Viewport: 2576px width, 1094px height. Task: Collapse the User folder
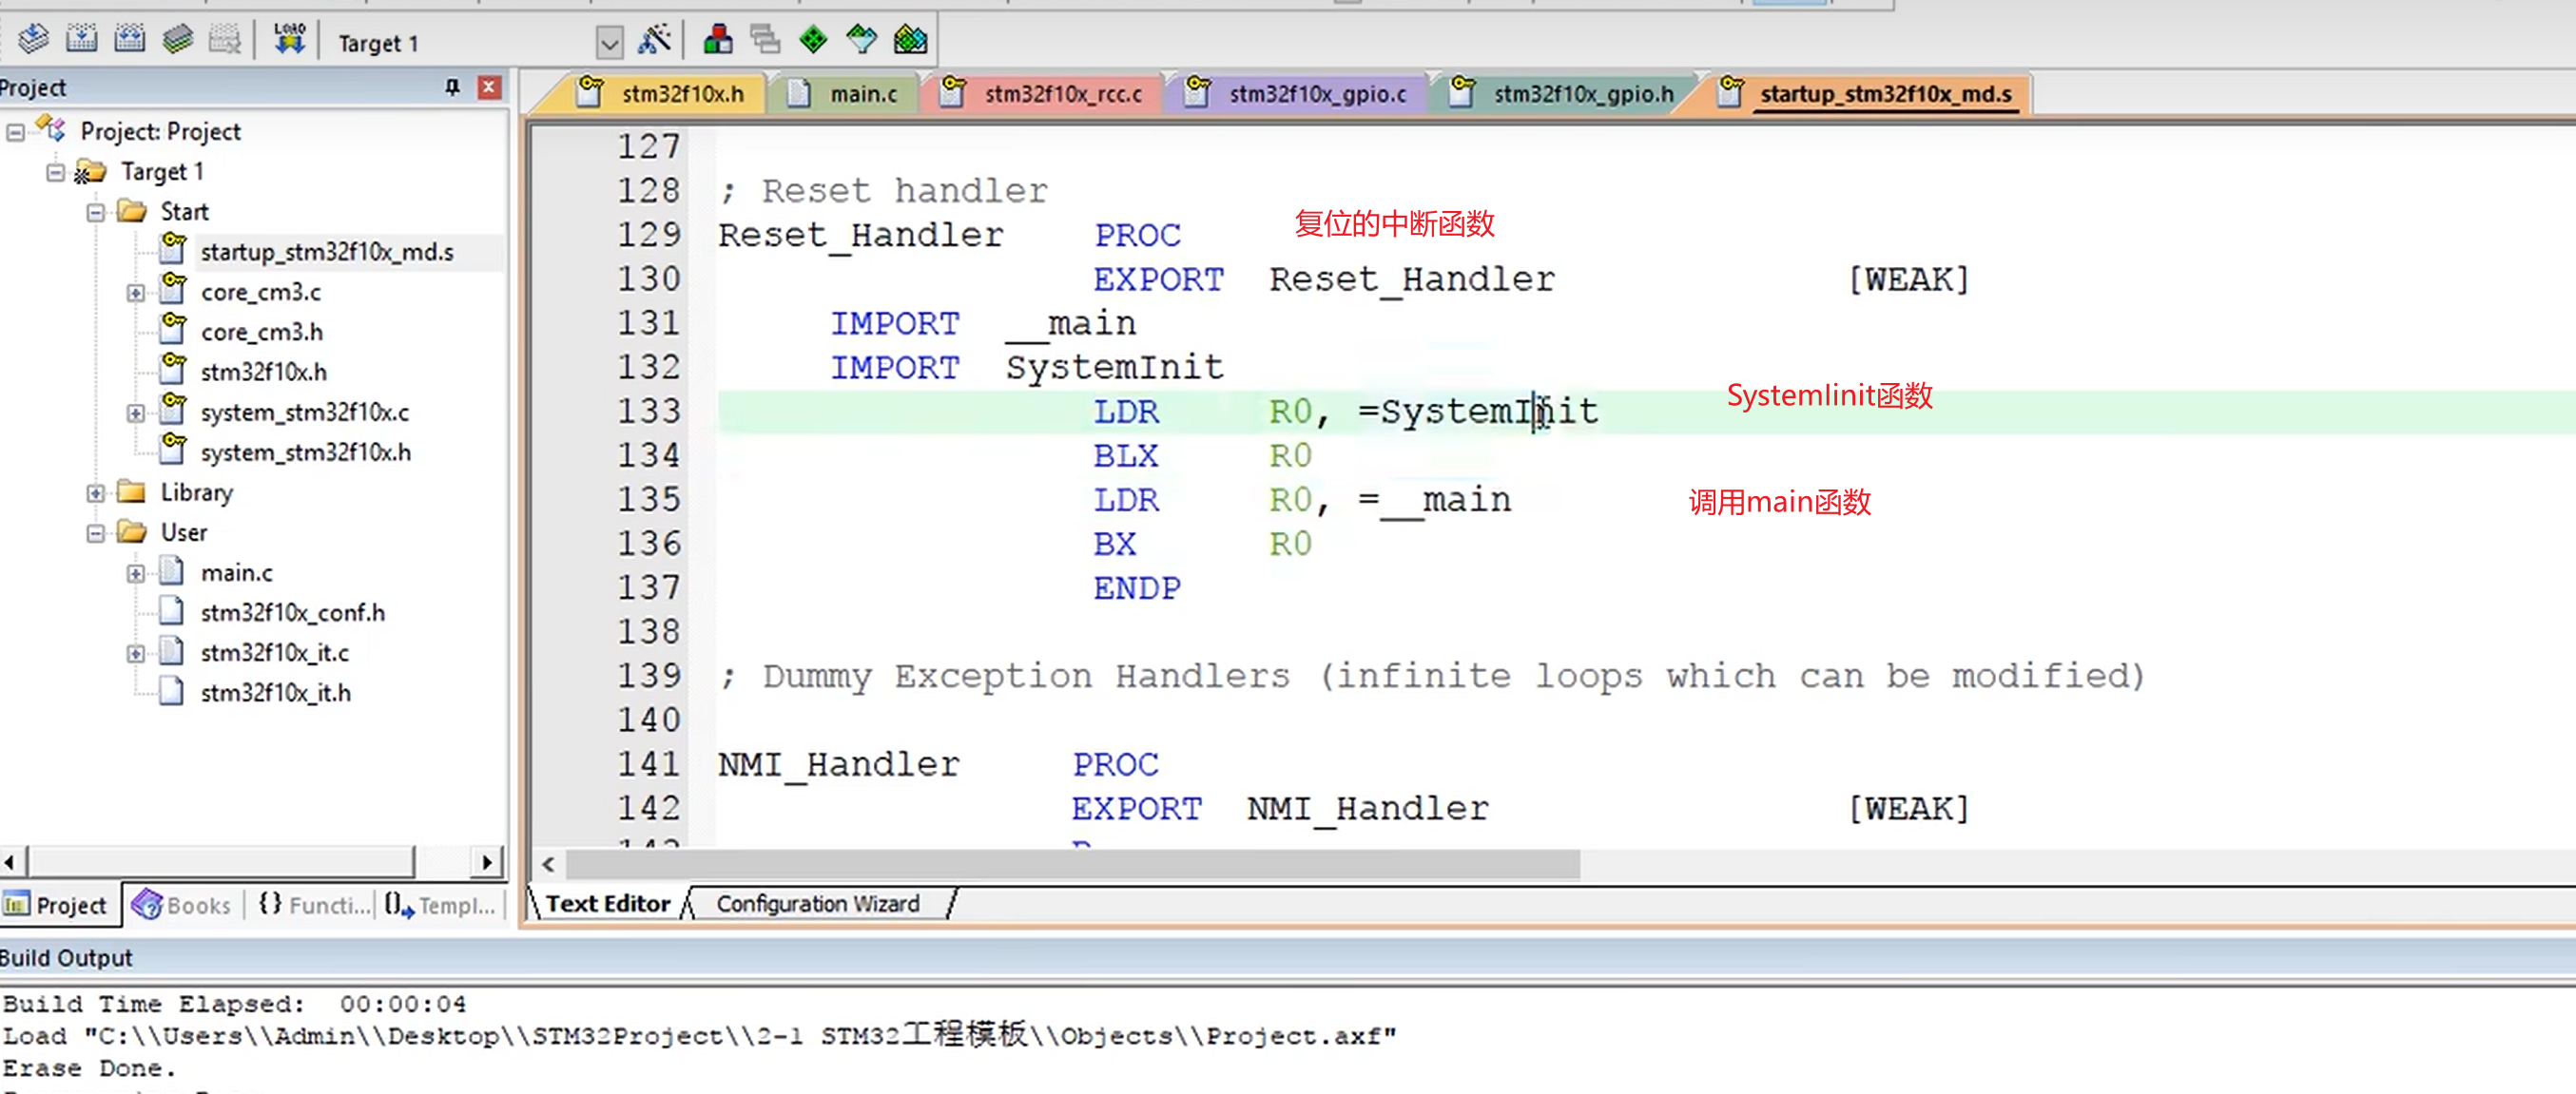96,533
